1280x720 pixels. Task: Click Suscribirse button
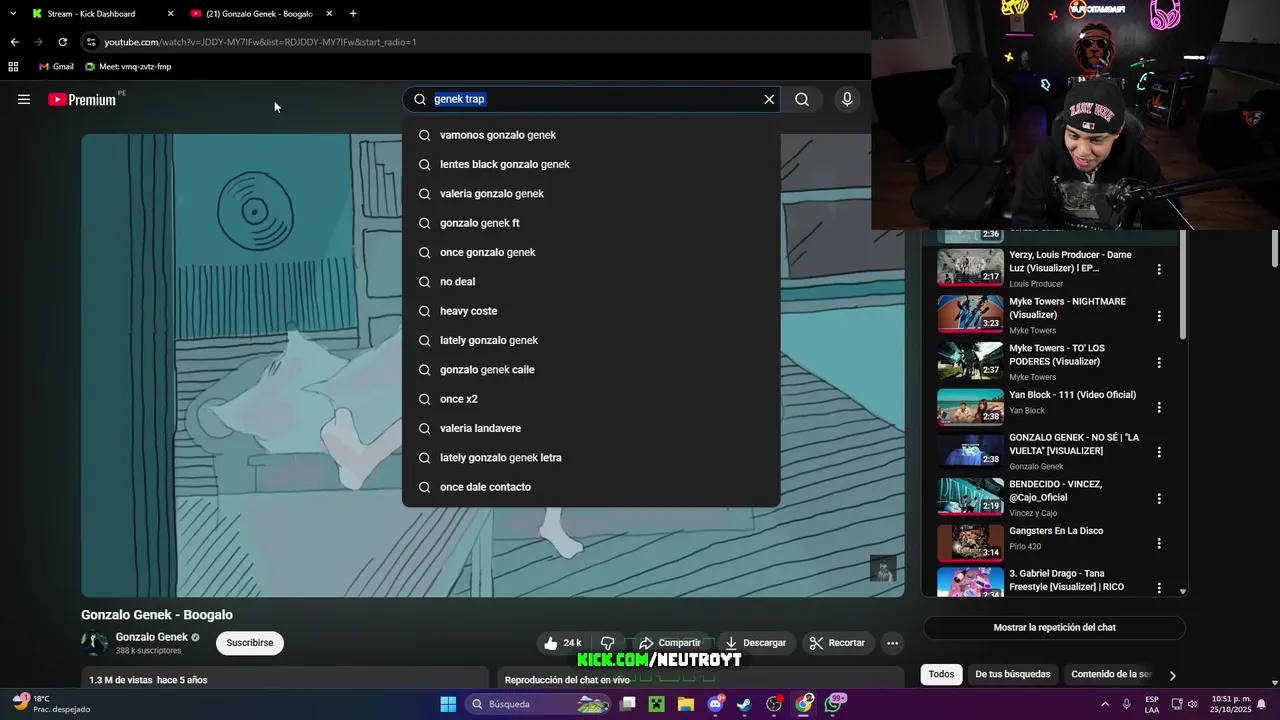pos(250,643)
